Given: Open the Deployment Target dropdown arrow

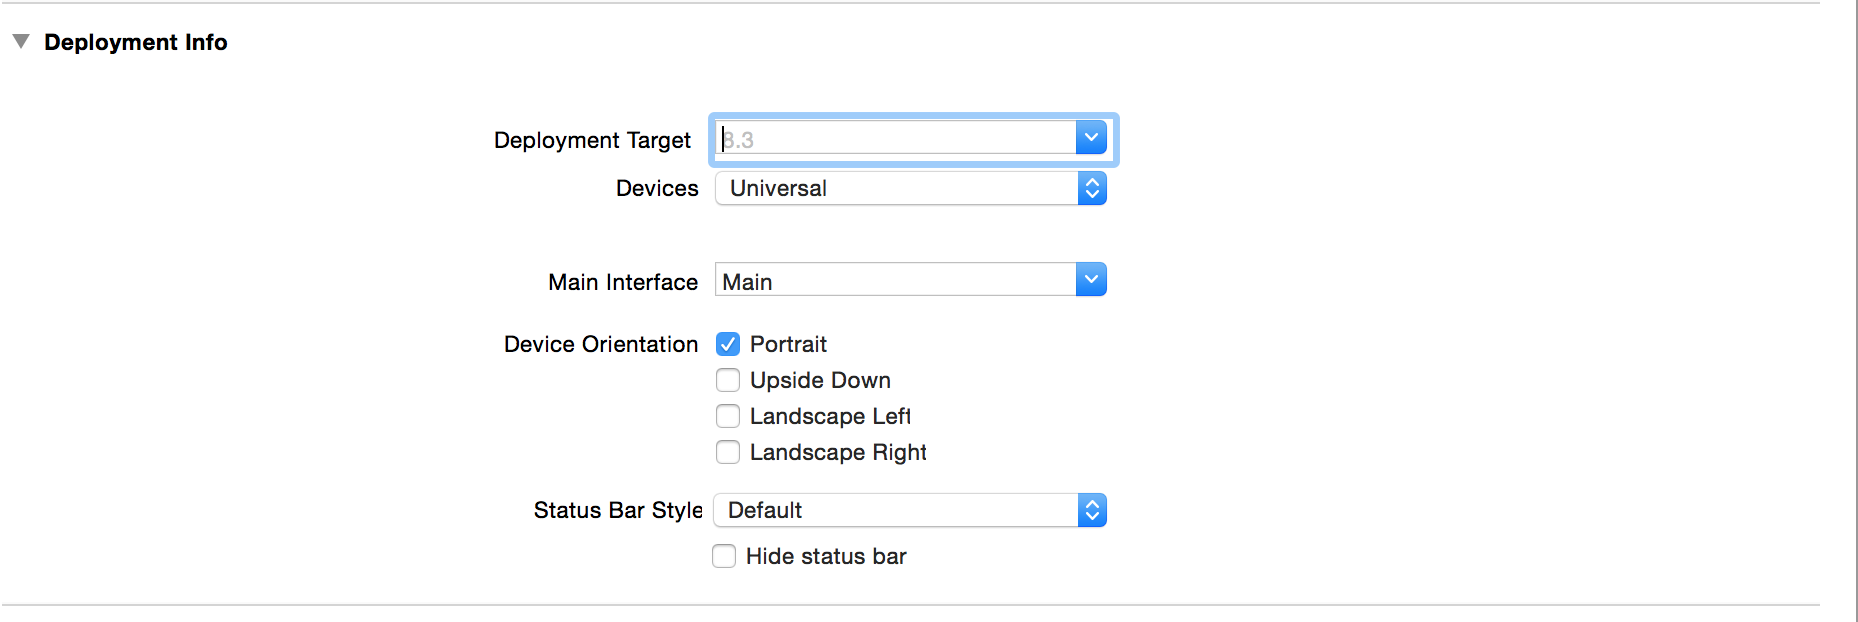Looking at the screenshot, I should click(x=1091, y=138).
